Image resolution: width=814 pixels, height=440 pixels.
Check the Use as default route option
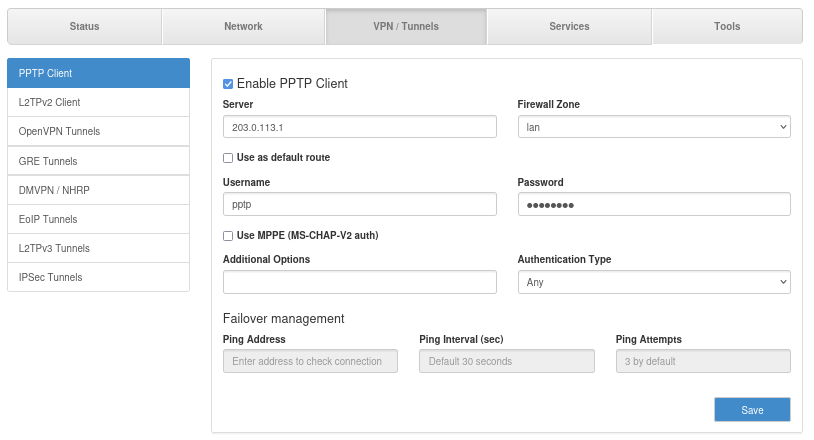[228, 158]
